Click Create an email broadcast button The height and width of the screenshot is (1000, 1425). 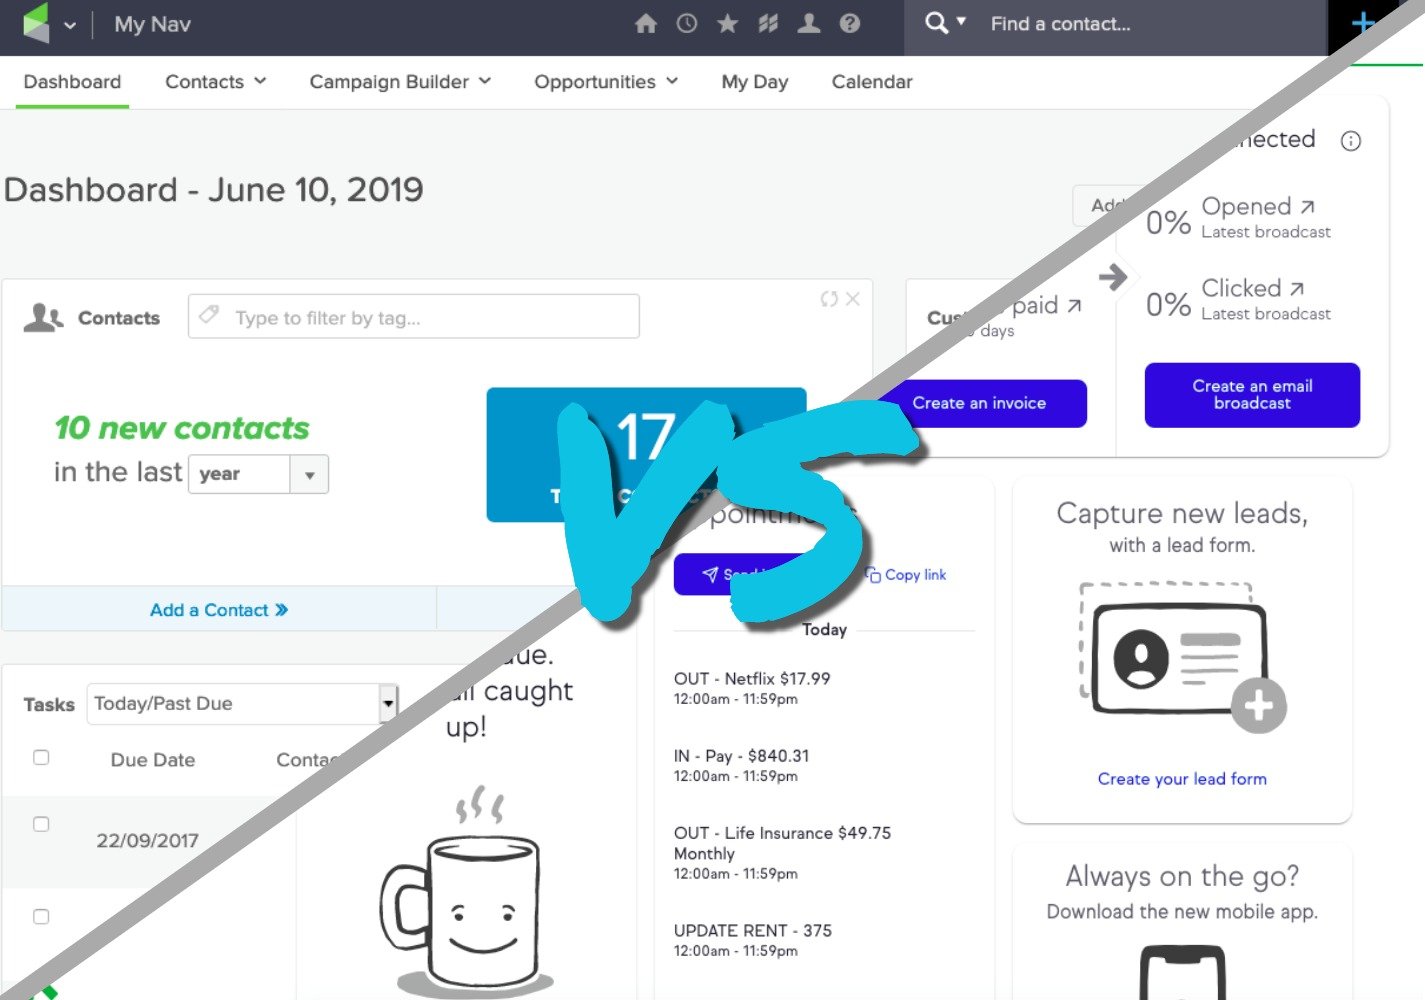(x=1252, y=395)
